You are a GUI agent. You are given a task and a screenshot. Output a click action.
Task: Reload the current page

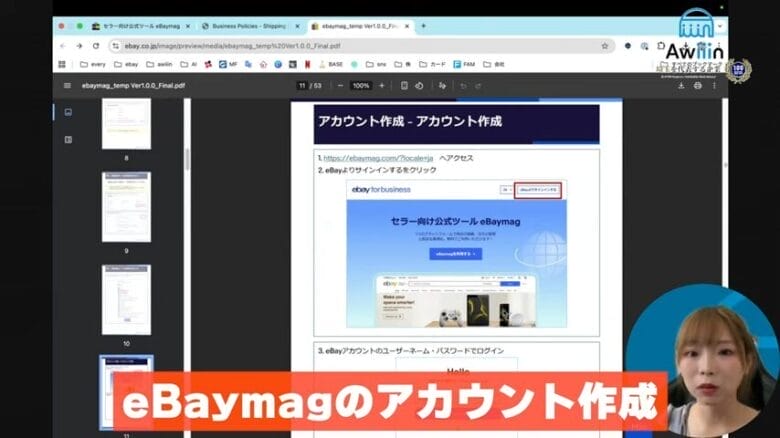point(96,46)
